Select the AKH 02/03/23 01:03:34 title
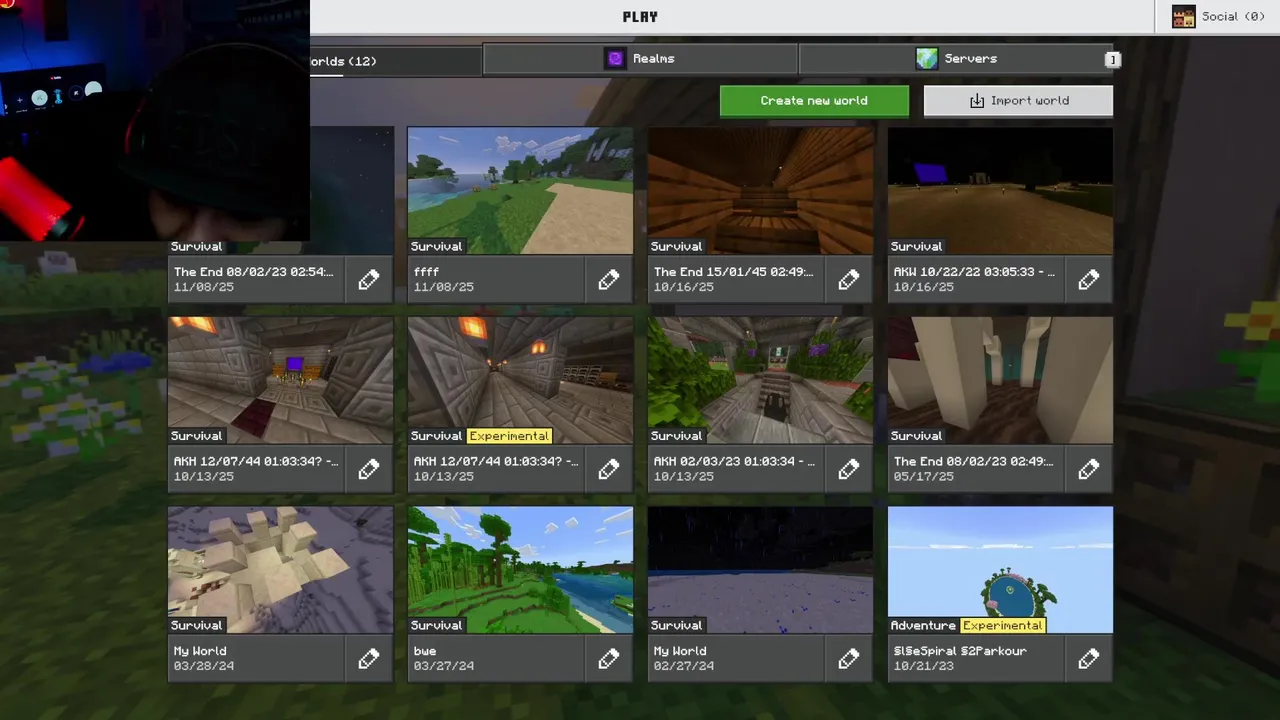Screen dimensions: 1280x720 pos(734,461)
